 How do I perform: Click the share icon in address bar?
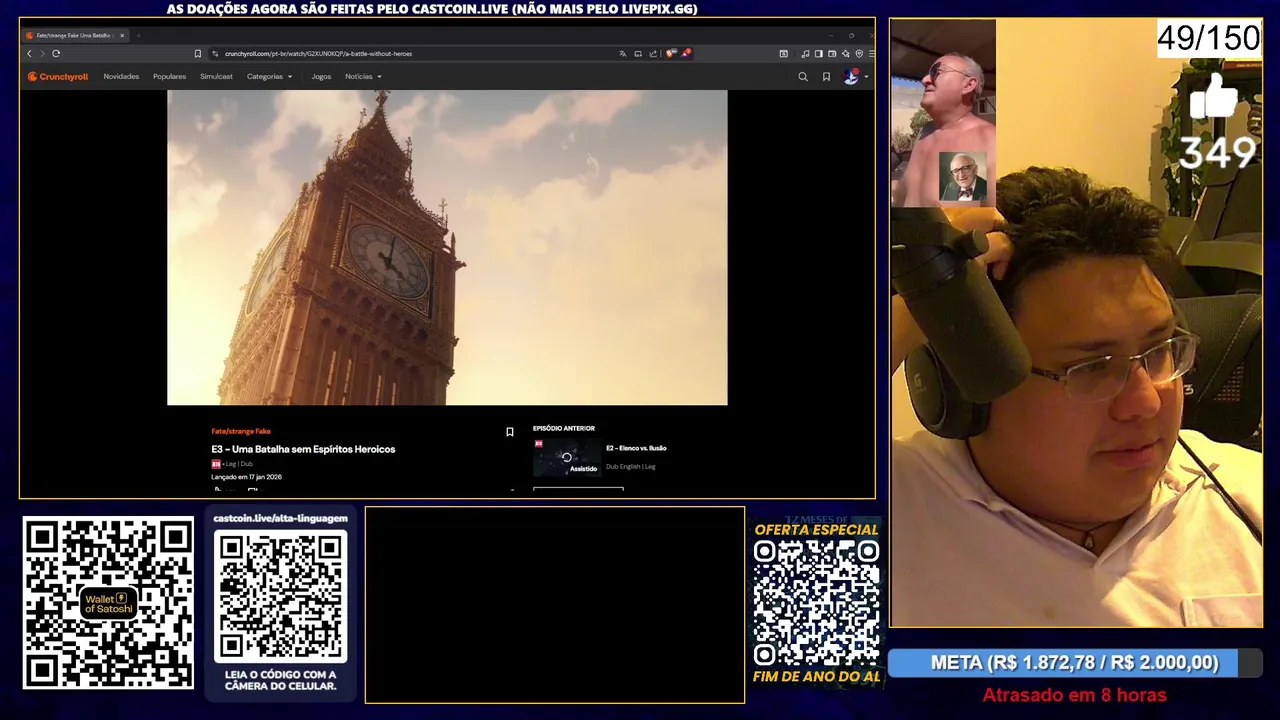(653, 54)
